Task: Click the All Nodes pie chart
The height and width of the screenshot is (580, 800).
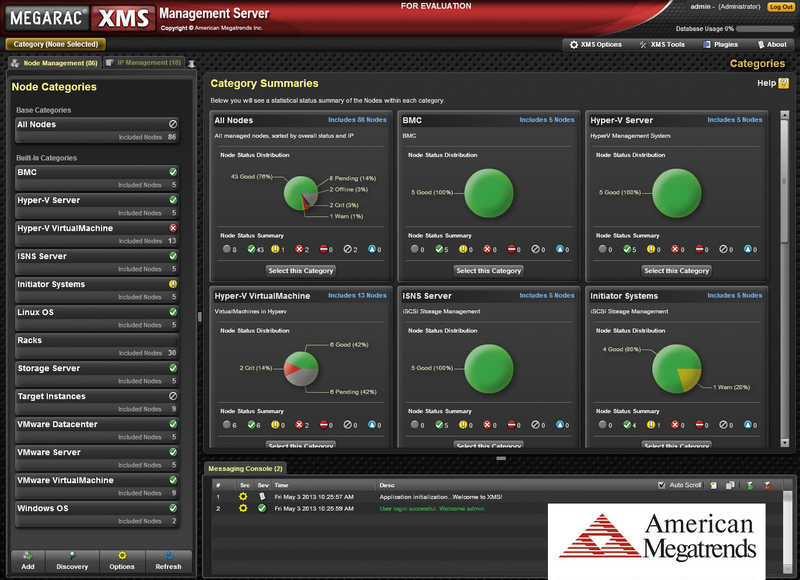Action: [x=301, y=193]
